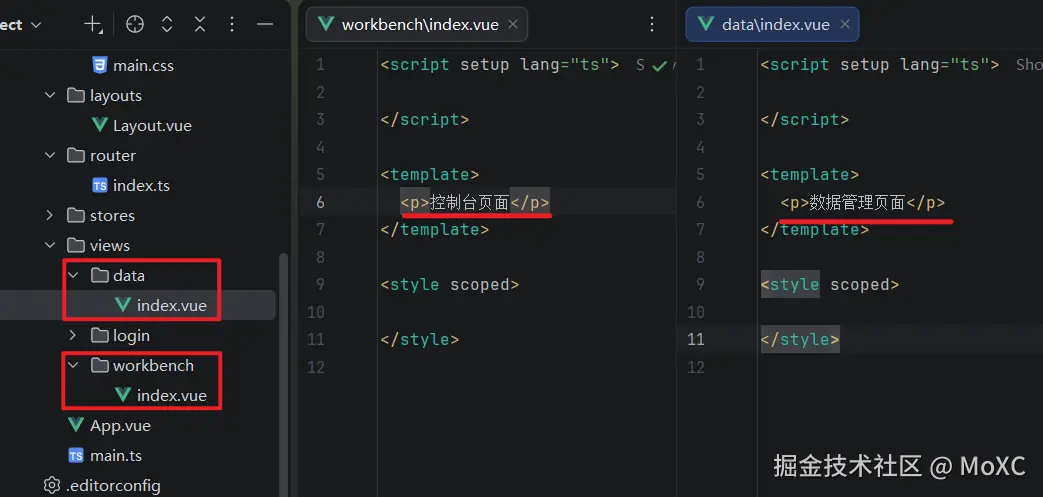Expand the login folder

(73, 335)
